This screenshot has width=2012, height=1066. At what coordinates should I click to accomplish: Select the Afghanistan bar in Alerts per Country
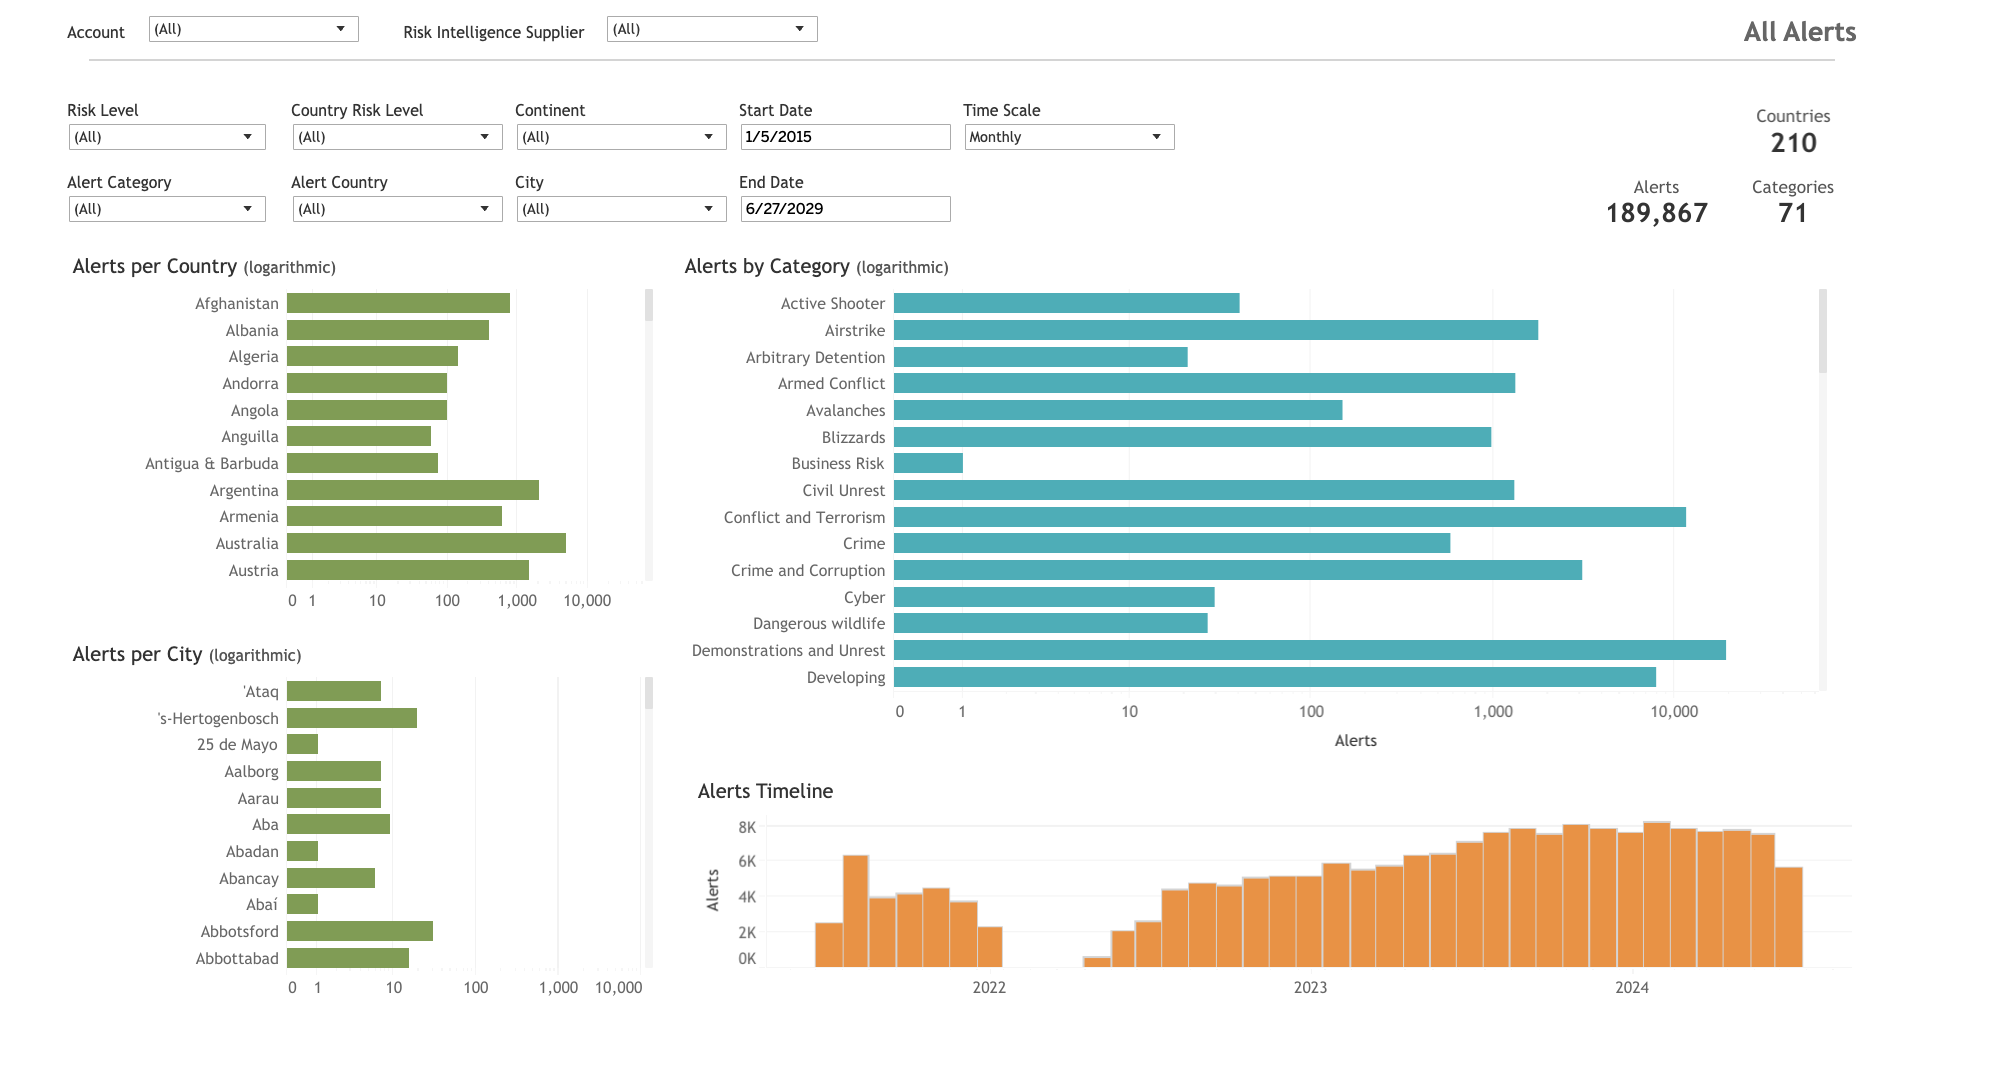coord(398,303)
